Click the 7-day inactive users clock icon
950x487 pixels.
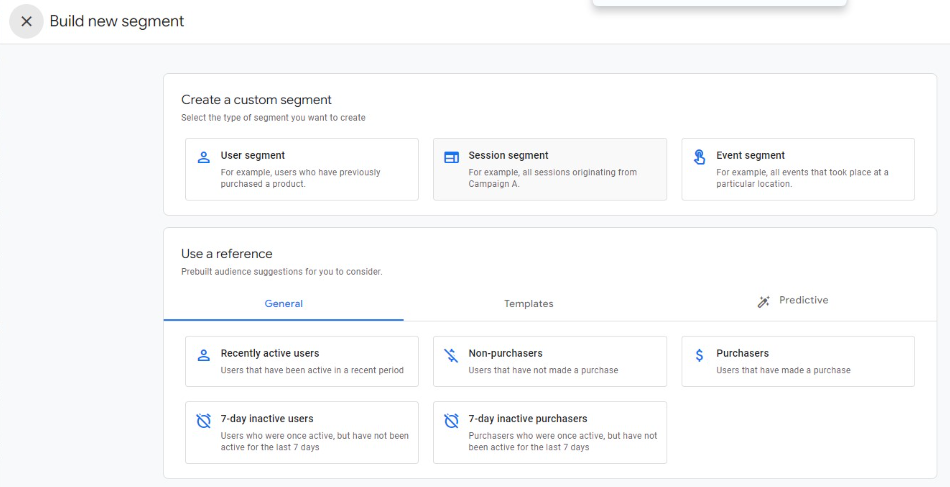(x=204, y=421)
